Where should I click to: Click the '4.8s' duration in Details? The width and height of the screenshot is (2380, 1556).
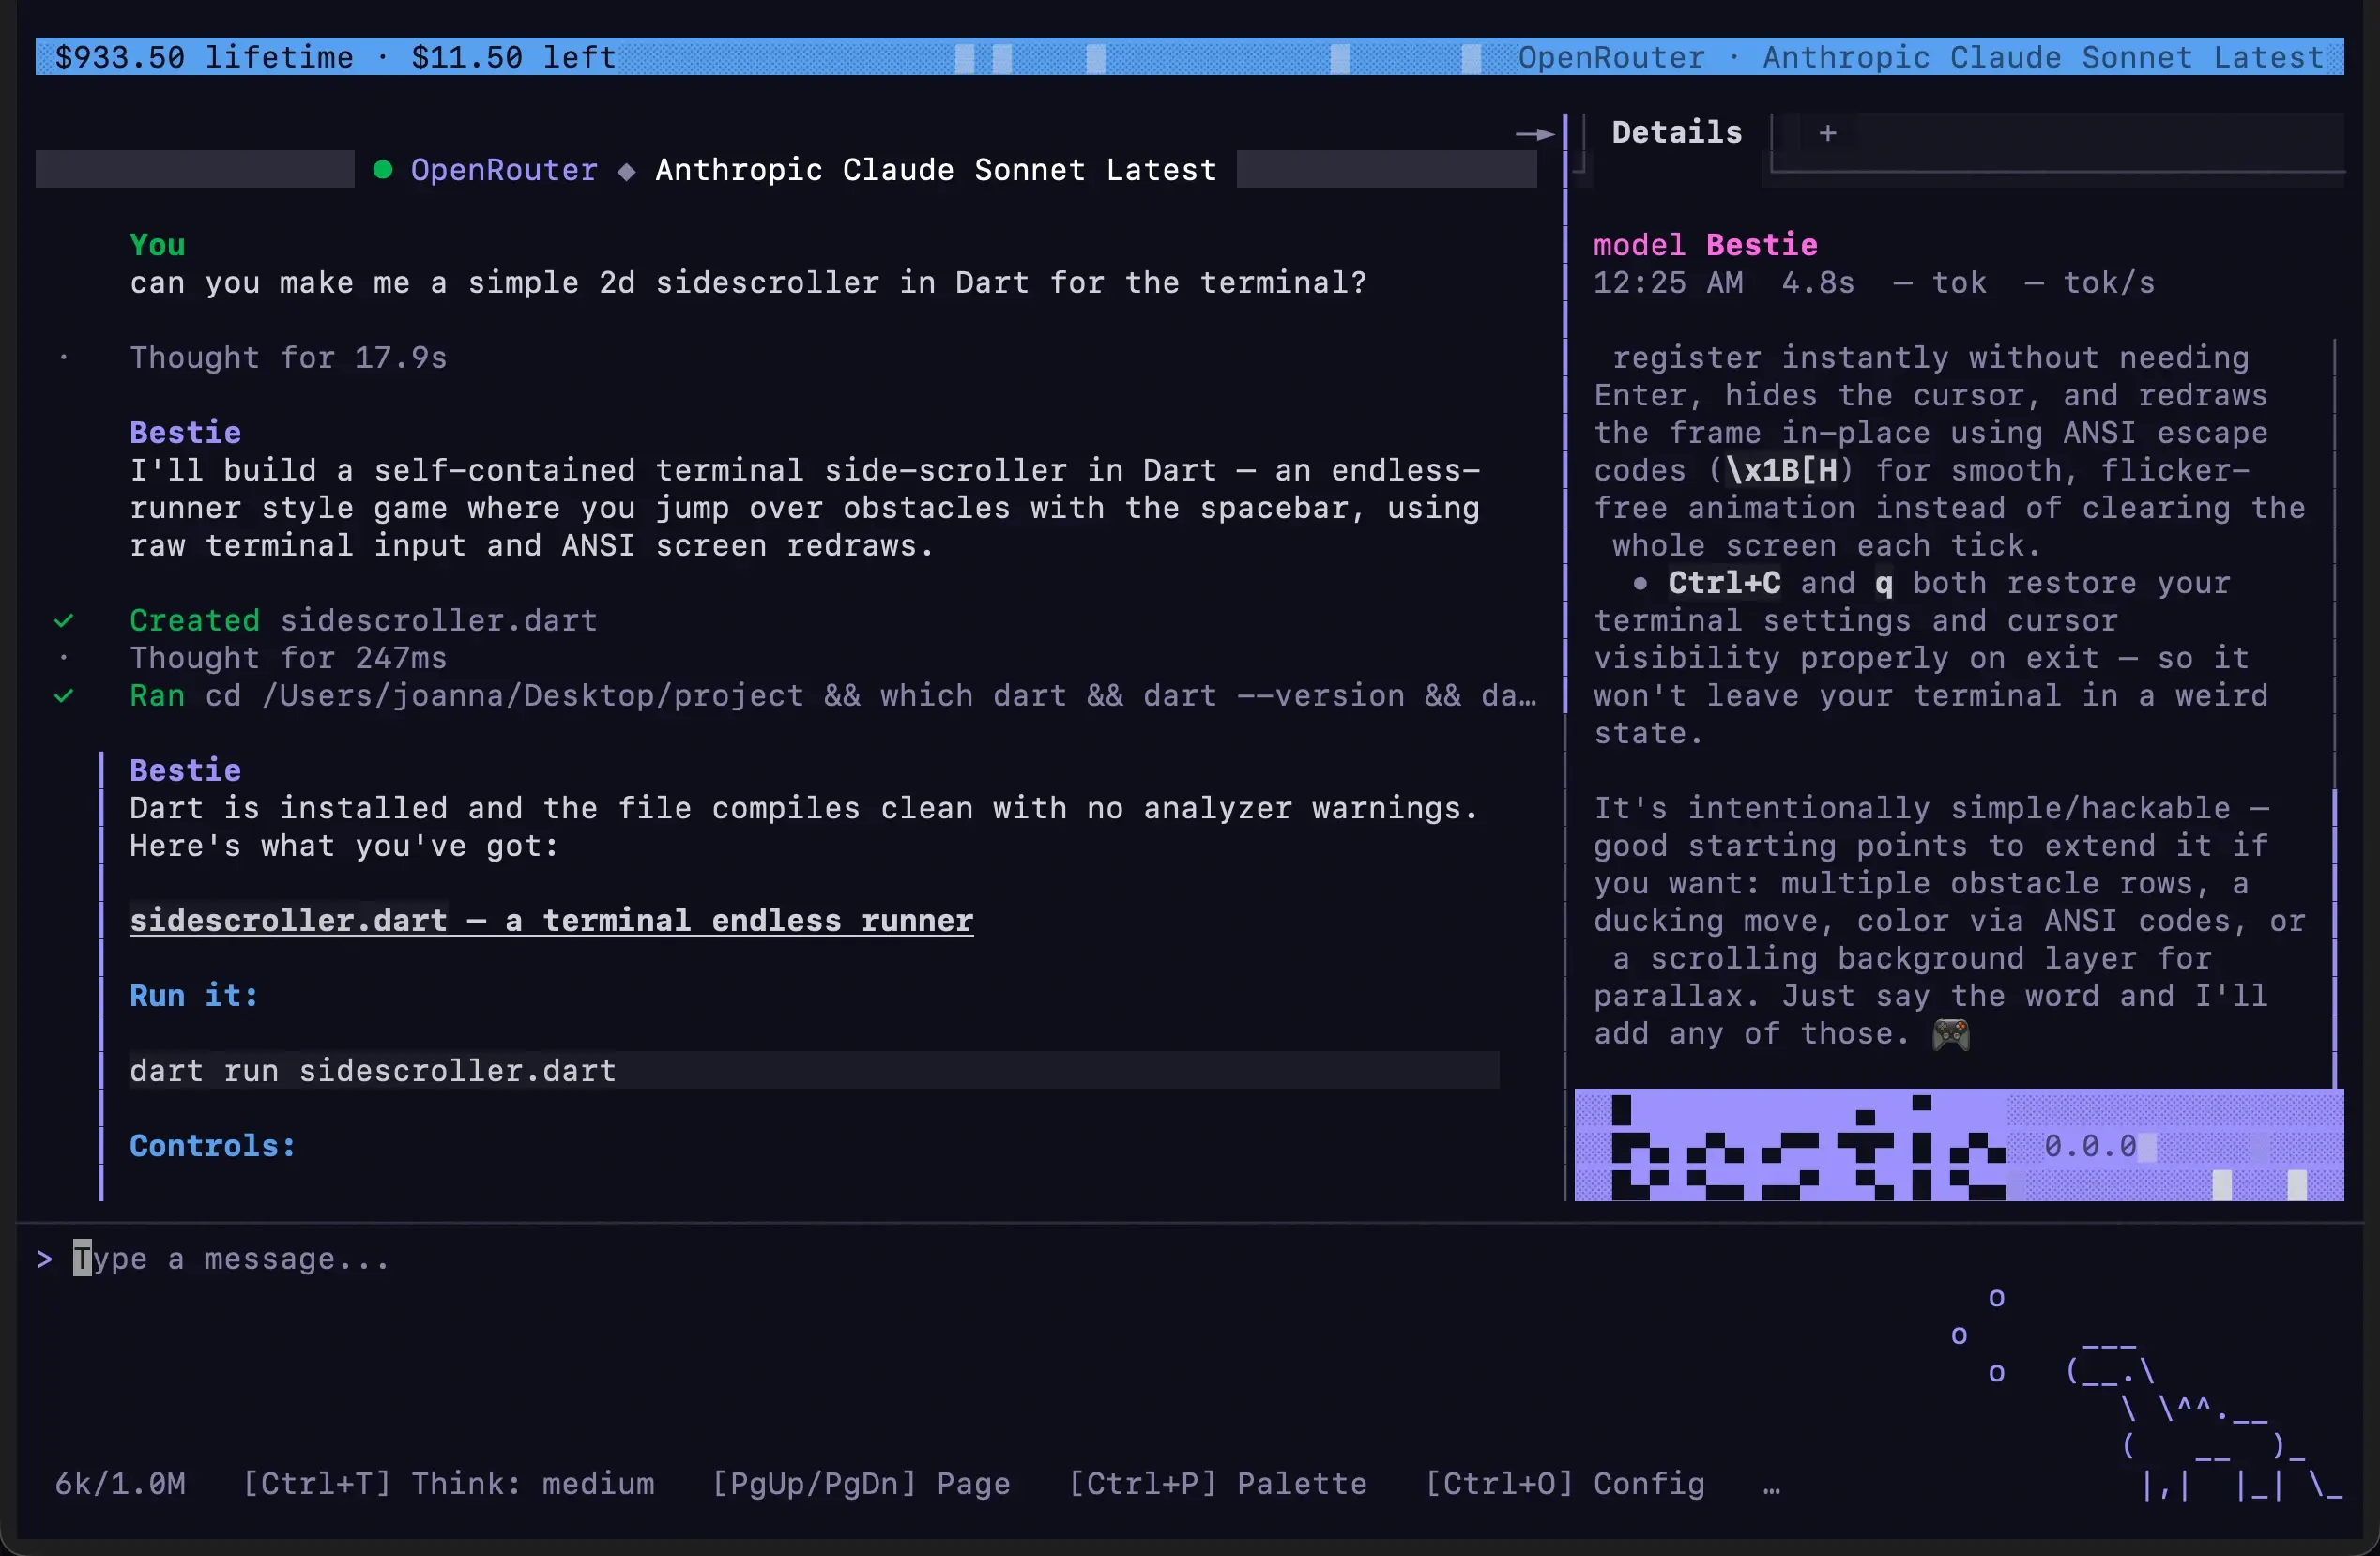(x=1817, y=283)
